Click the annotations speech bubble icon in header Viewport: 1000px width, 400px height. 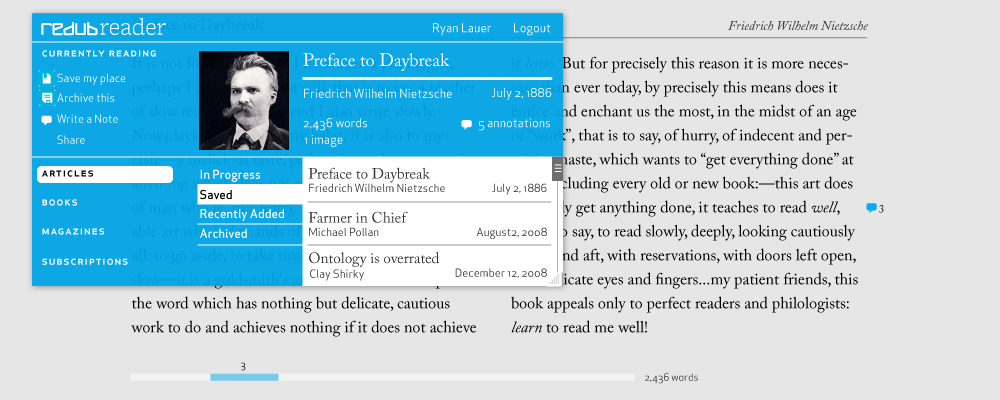tap(467, 124)
